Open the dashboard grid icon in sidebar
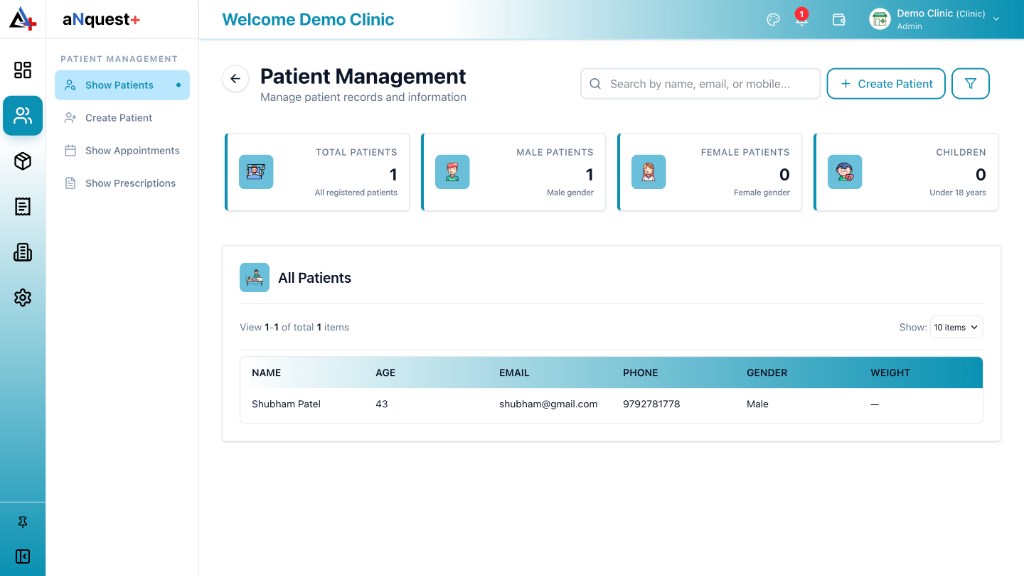 [x=23, y=70]
